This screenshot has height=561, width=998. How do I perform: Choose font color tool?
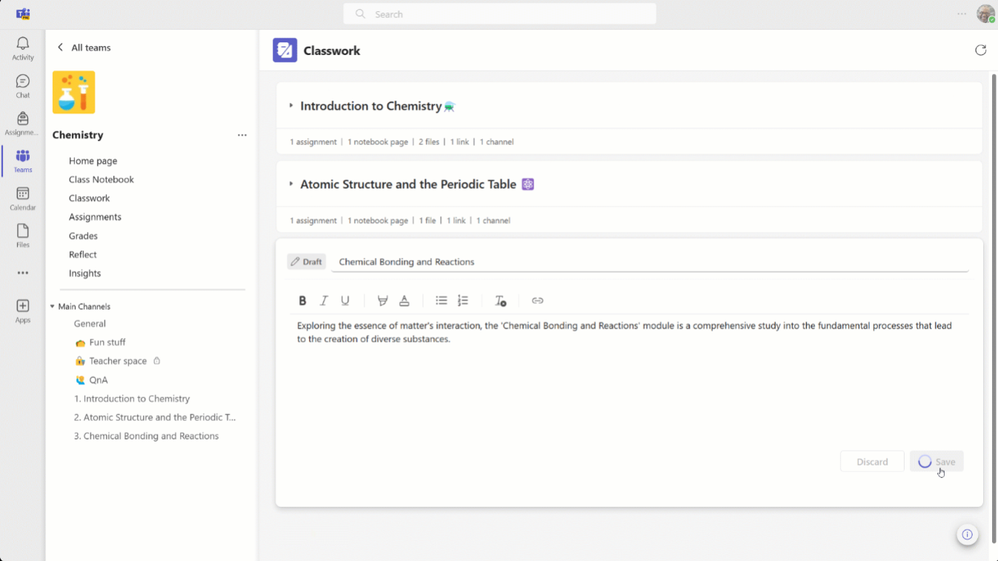pyautogui.click(x=404, y=301)
